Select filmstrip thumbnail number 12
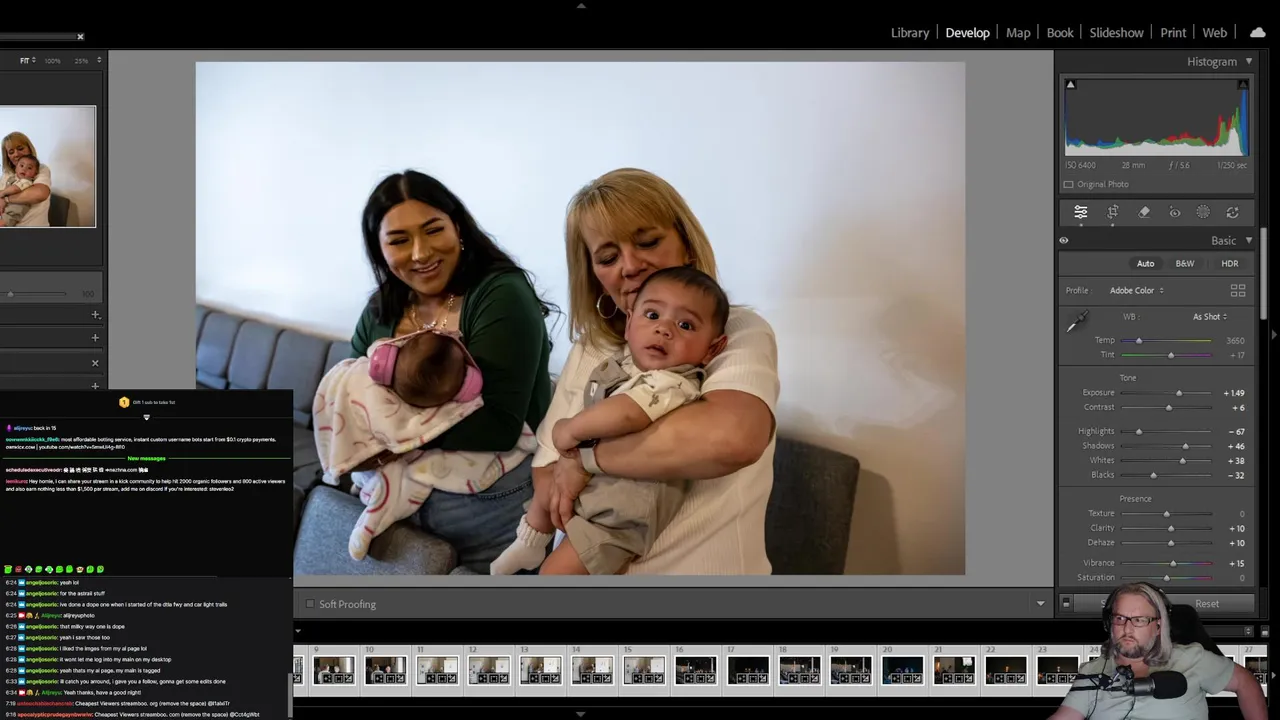Image resolution: width=1280 pixels, height=720 pixels. [x=489, y=670]
